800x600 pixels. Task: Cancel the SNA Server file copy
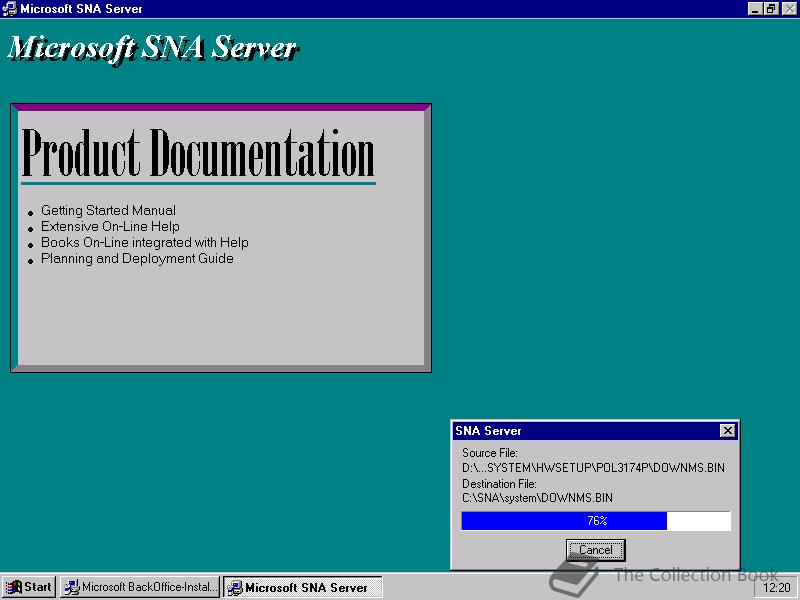[x=595, y=550]
